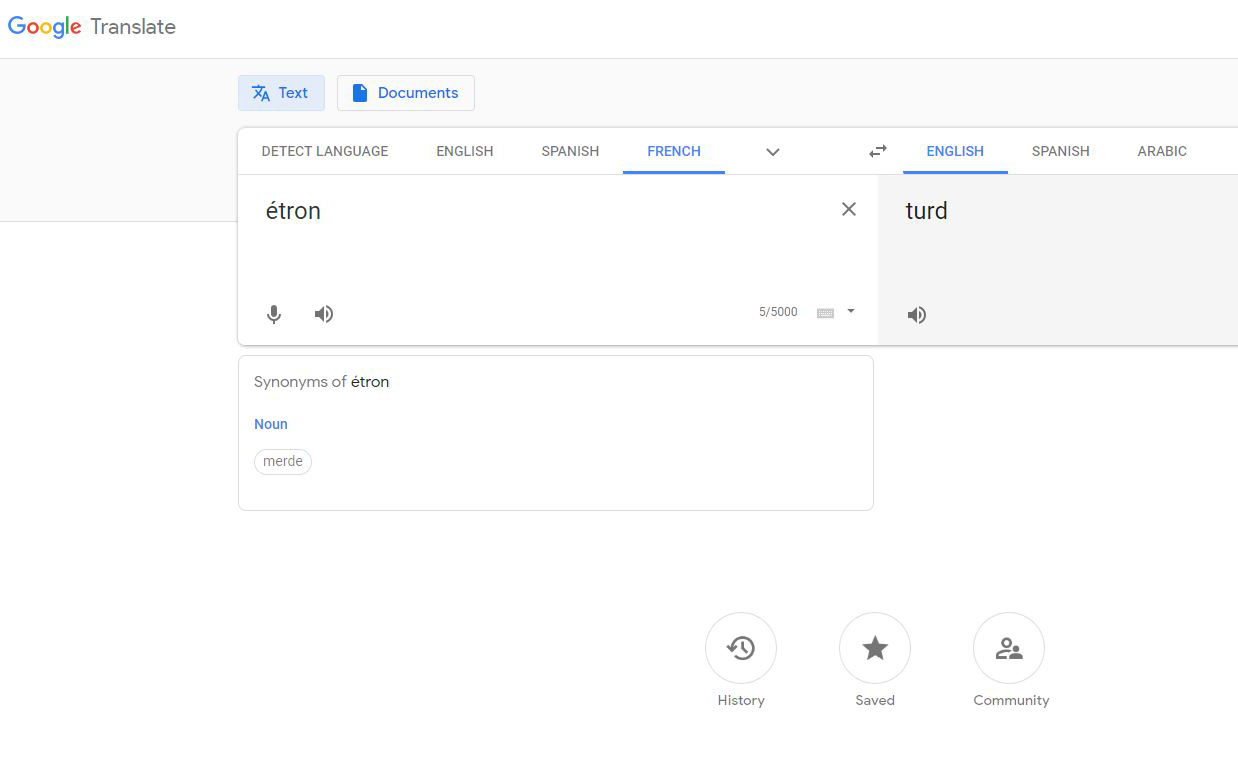Screen dimensions: 1238x773
Task: Click the Community label text
Action: (x=1011, y=700)
